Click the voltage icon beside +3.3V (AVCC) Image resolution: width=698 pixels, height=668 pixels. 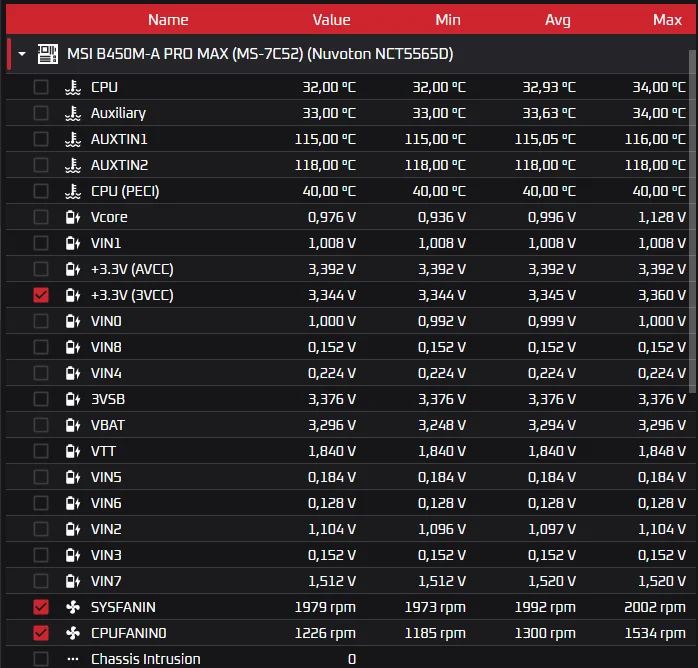(73, 269)
